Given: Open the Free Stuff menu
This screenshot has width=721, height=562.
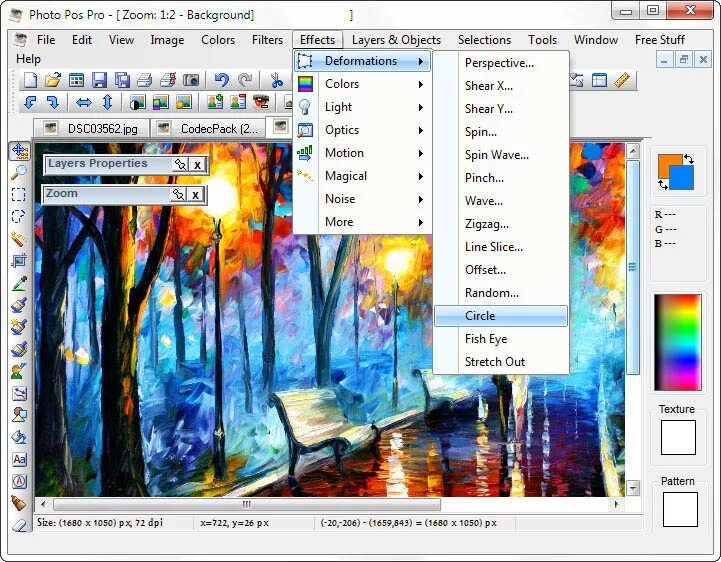Looking at the screenshot, I should click(659, 40).
